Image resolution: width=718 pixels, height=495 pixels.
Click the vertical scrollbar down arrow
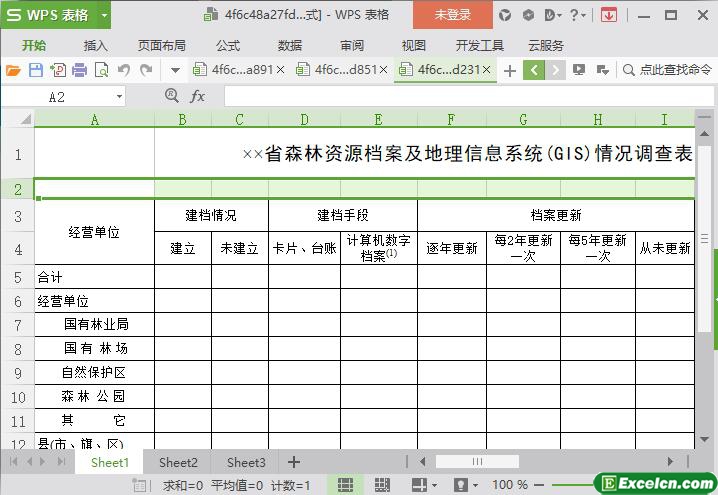(705, 439)
